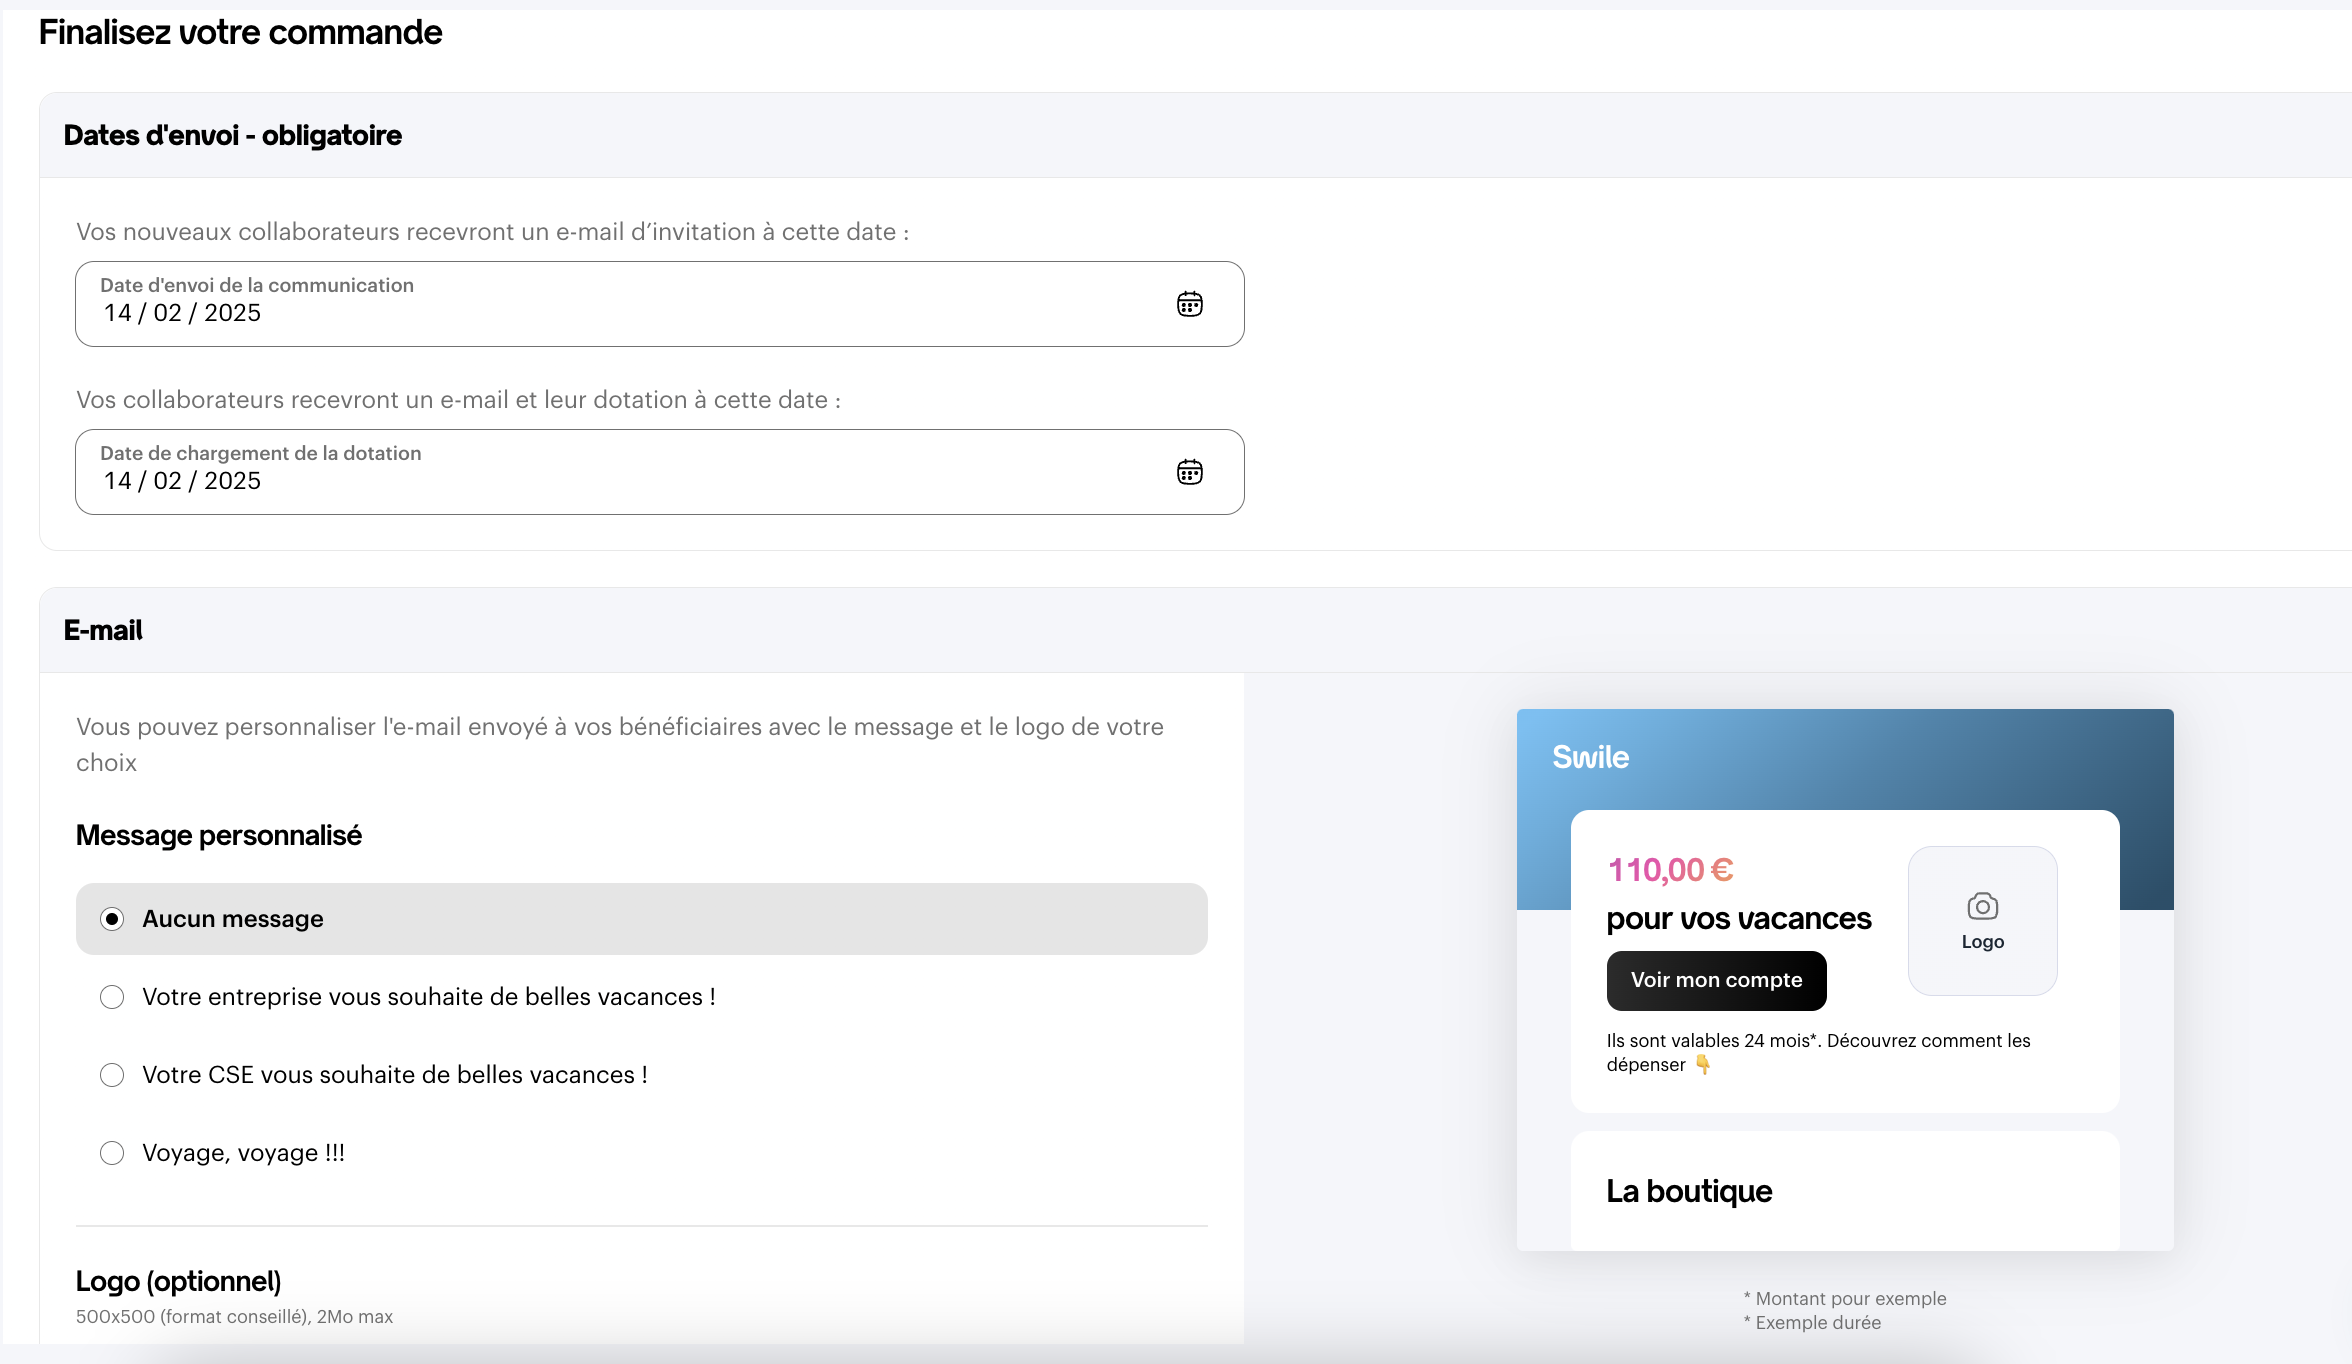Image resolution: width=2352 pixels, height=1364 pixels.
Task: Click the 'Finalisez votre commande' page title
Action: tap(240, 32)
